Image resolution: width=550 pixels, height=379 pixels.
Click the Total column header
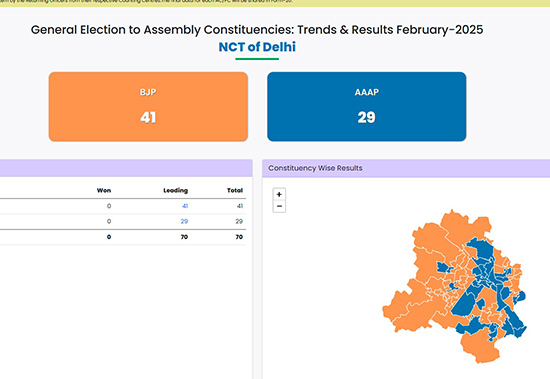click(235, 190)
